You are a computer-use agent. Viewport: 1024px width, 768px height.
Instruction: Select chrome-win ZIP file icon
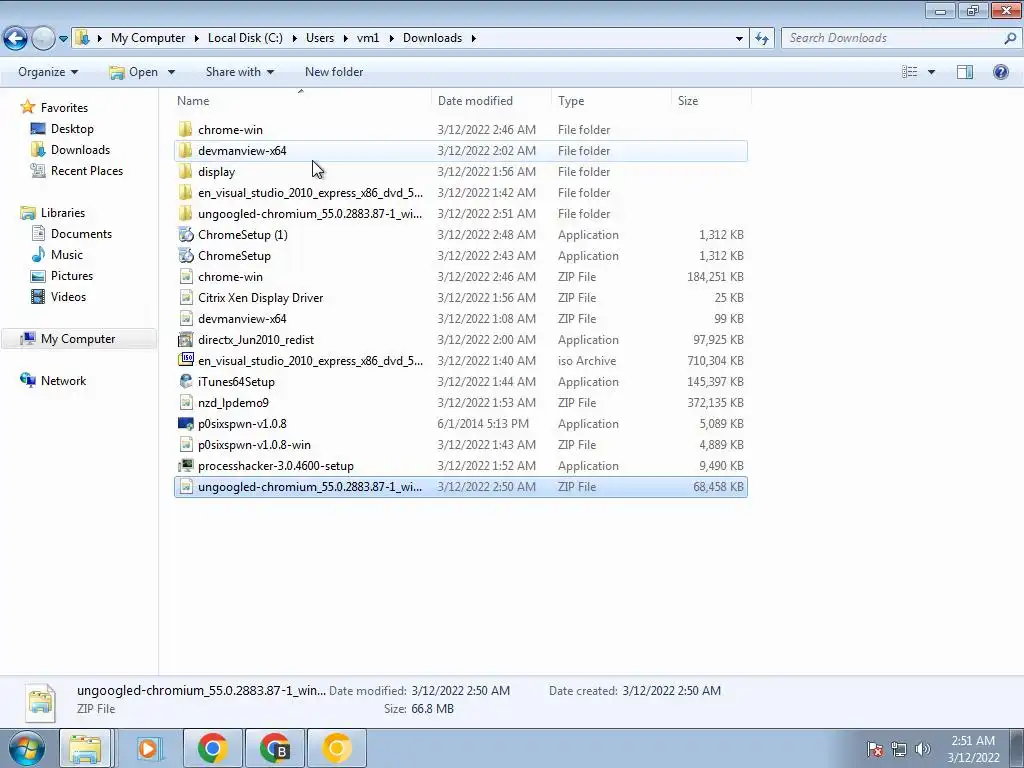click(x=186, y=276)
